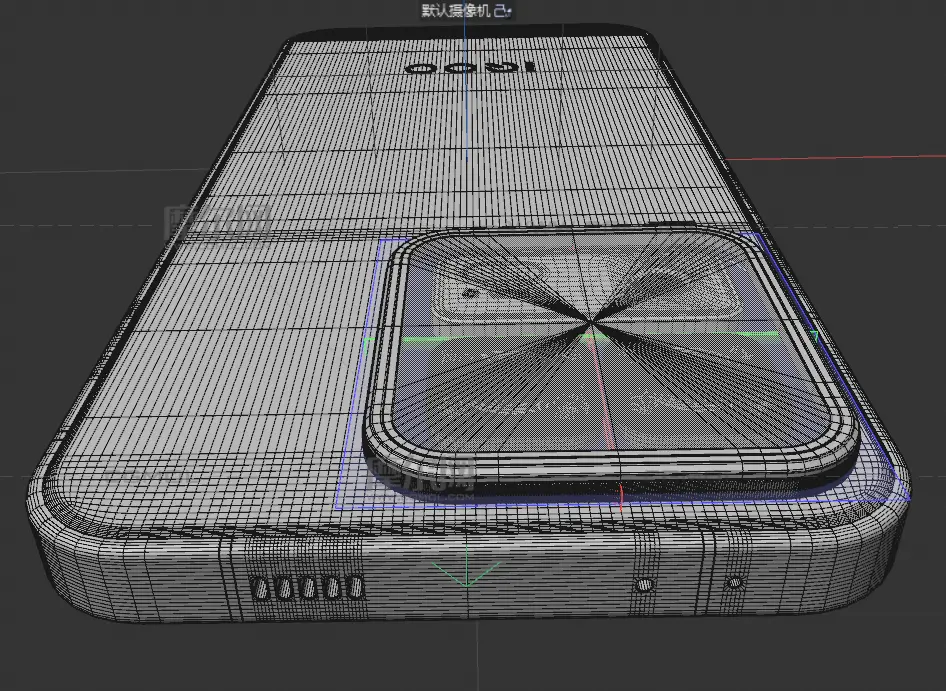Viewport: 946px width, 691px height.
Task: Click the camera icon beside 默认摄像机
Action: coord(506,10)
